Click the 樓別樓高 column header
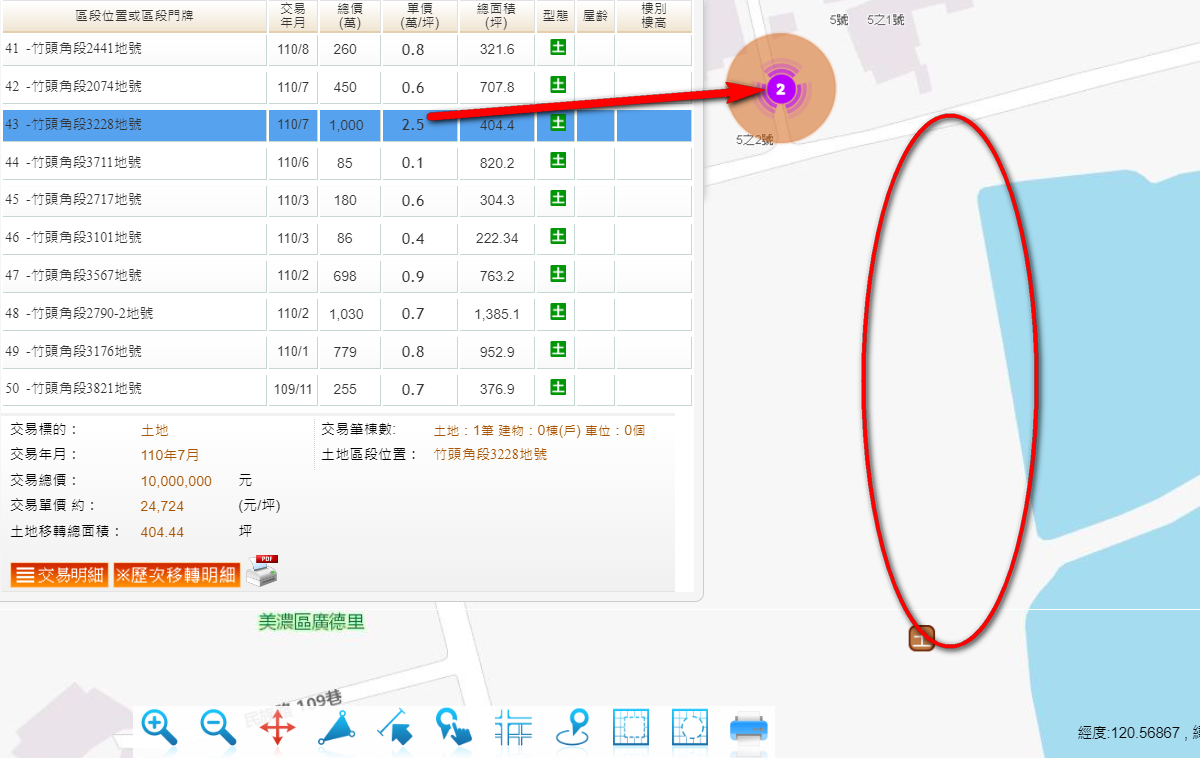 click(654, 16)
